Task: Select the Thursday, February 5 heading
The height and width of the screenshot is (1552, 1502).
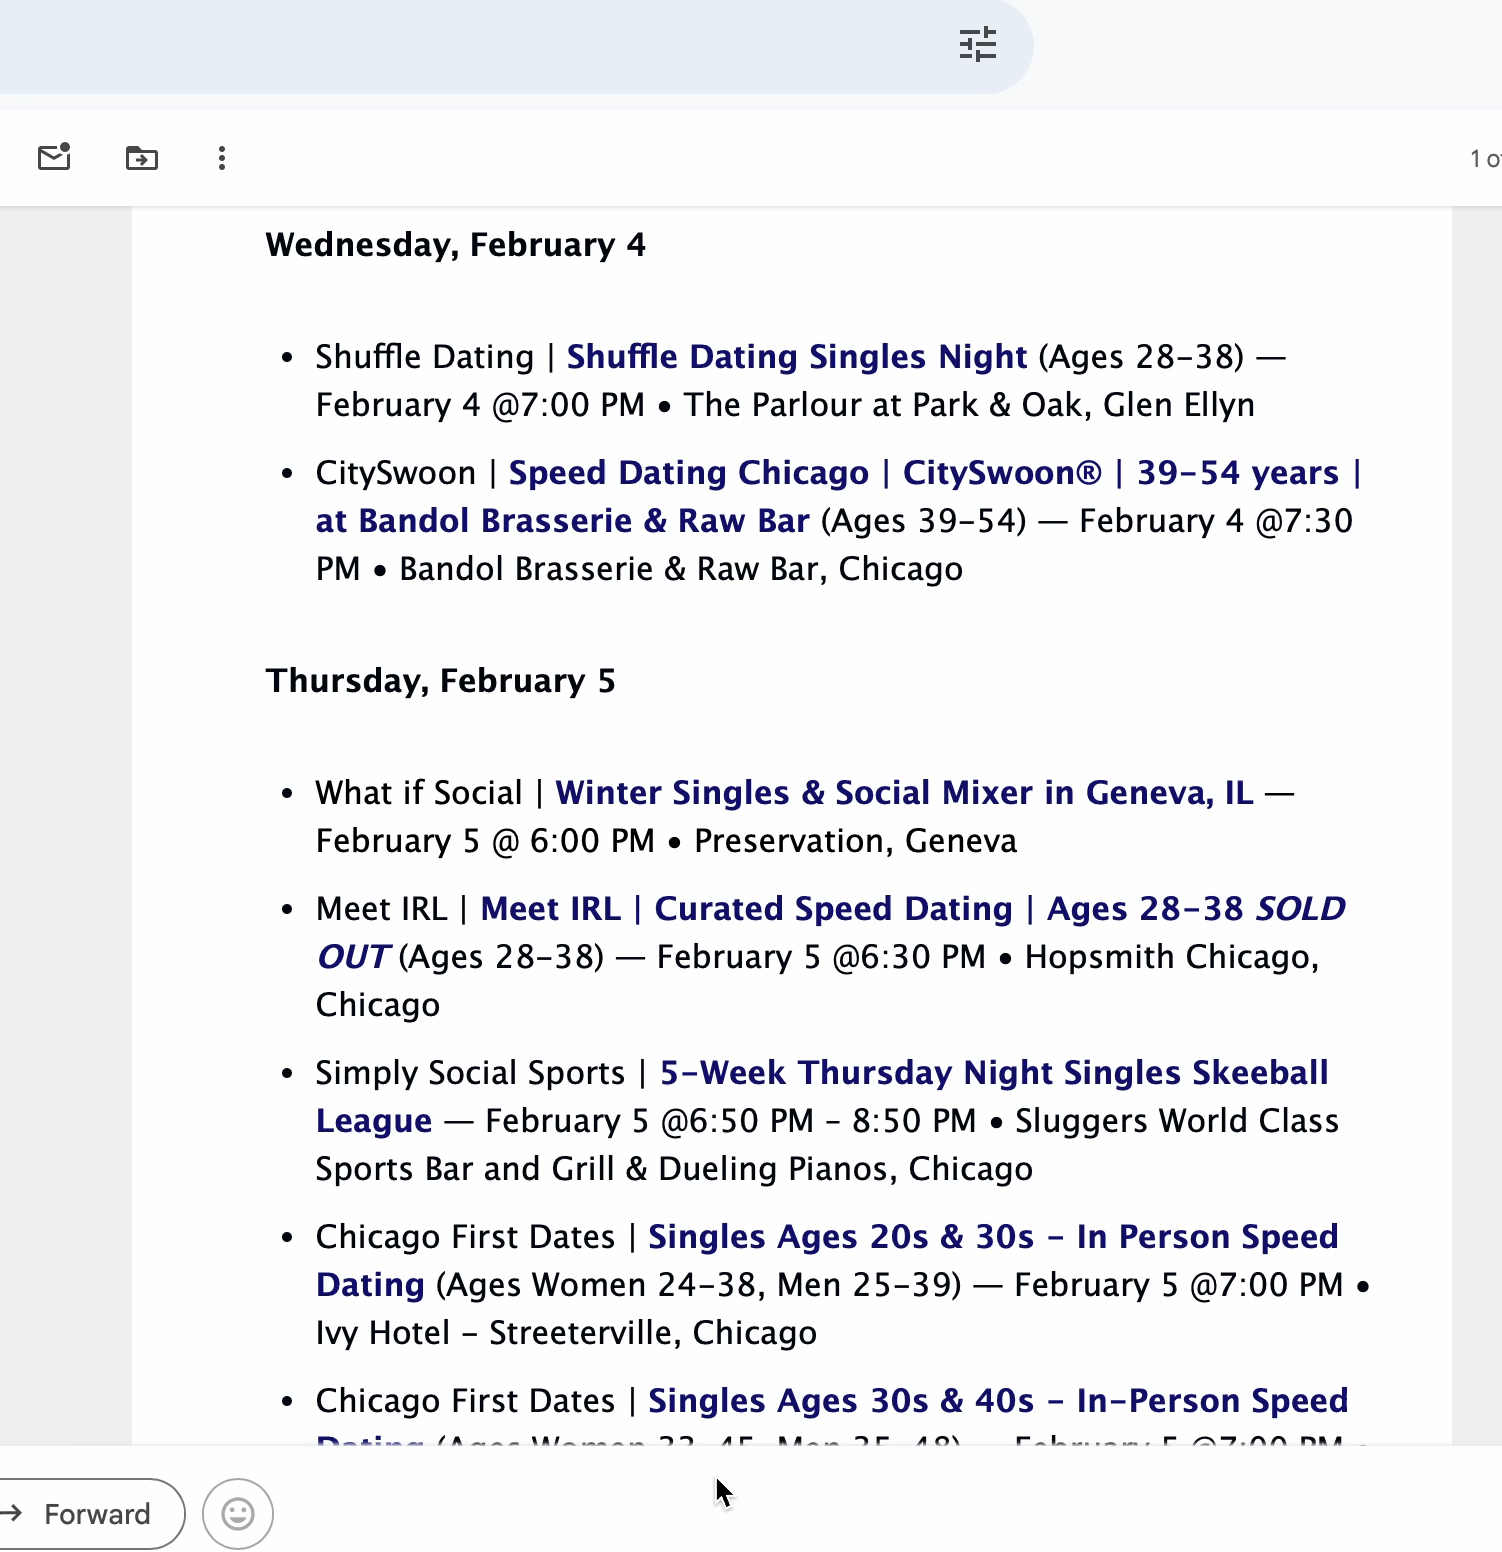Action: click(x=440, y=680)
